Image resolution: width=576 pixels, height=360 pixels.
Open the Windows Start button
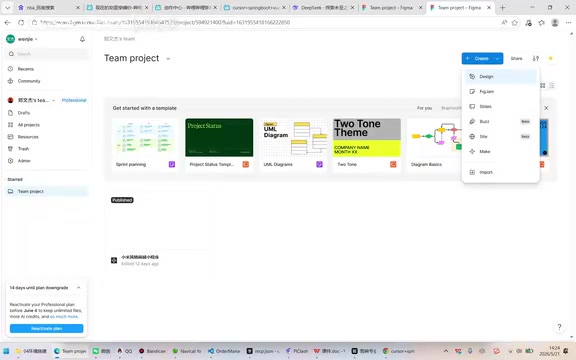point(6,351)
